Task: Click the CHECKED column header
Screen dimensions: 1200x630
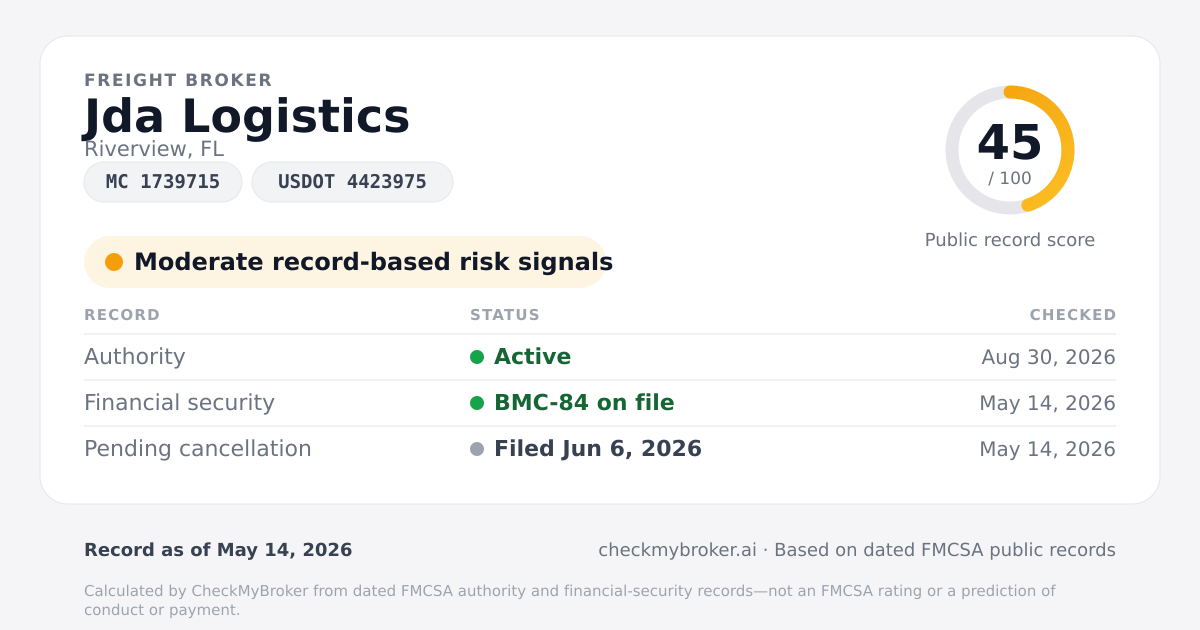Action: point(1073,315)
